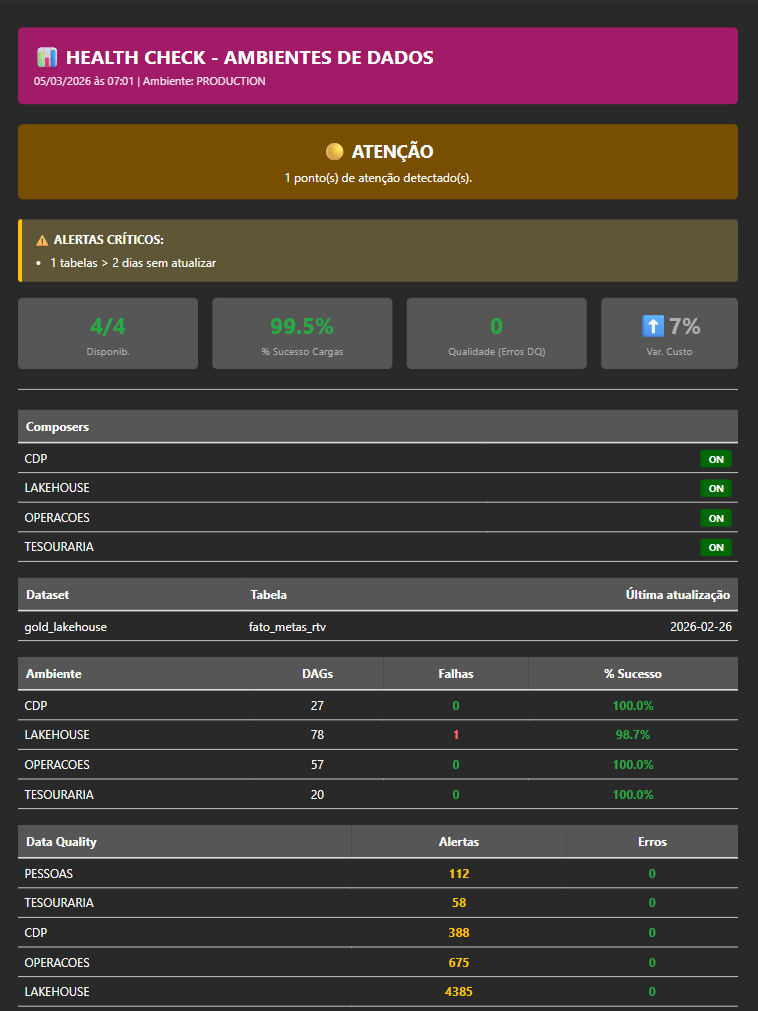Click PESSOAS alerts value 112

[x=459, y=874]
